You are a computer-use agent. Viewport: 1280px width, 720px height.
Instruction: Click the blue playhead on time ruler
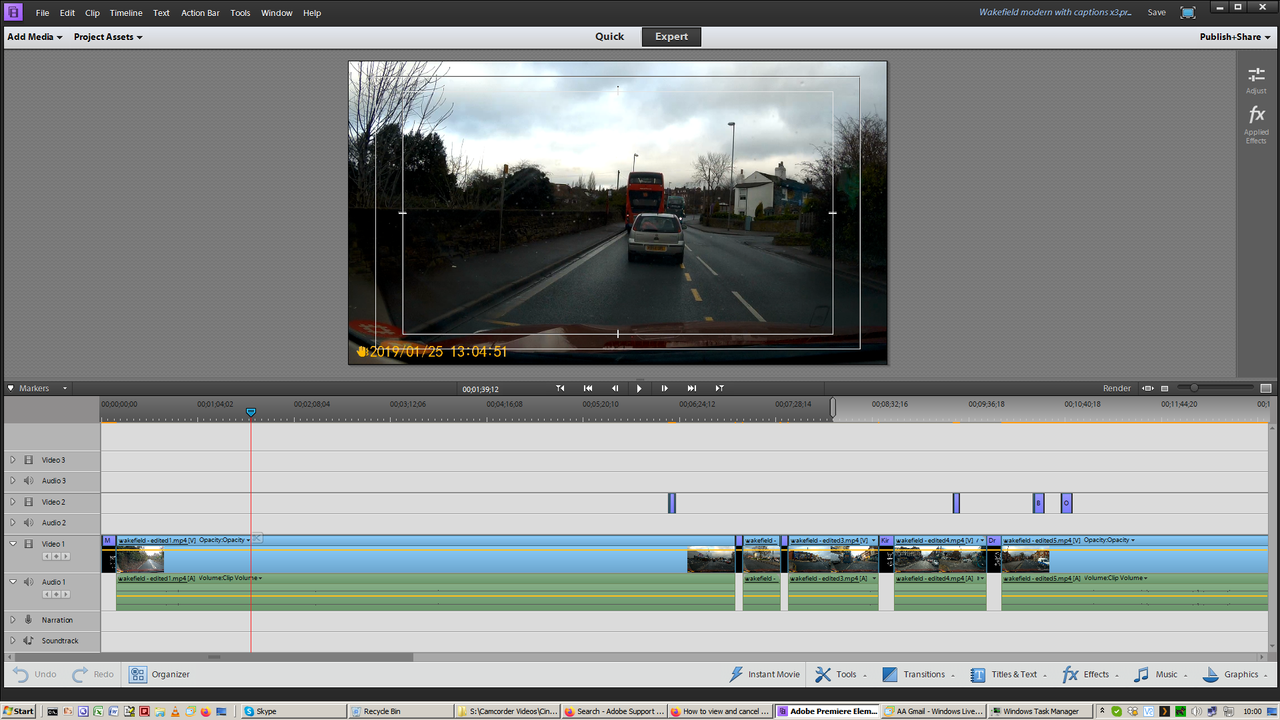pyautogui.click(x=251, y=411)
